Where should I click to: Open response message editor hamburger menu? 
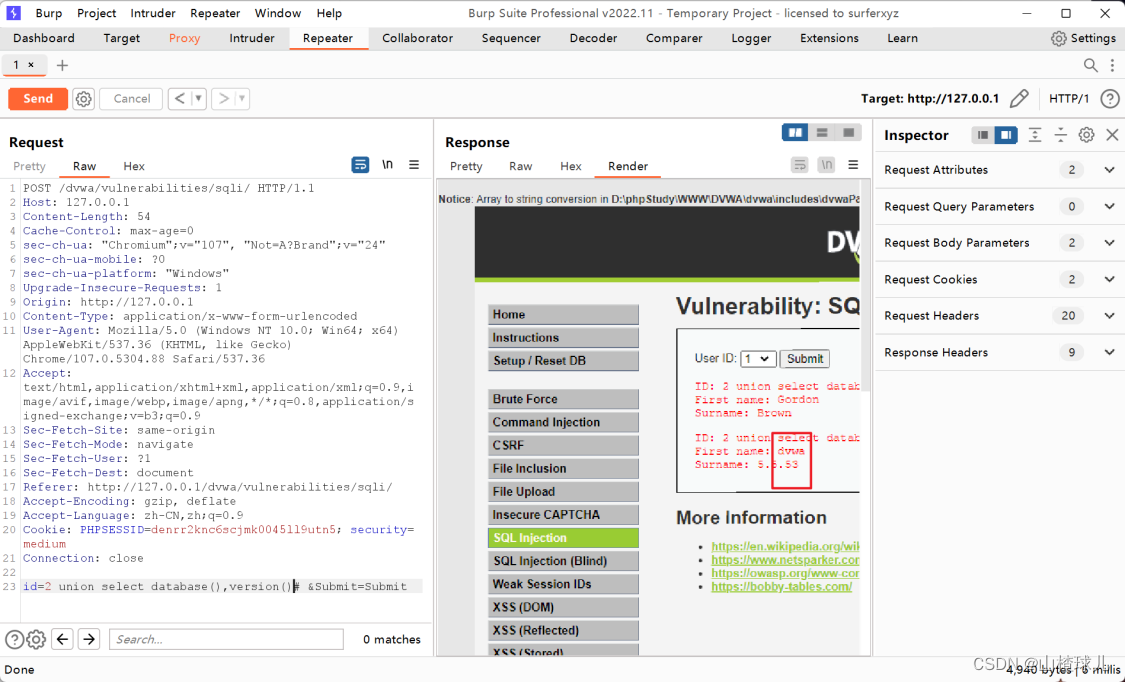point(853,164)
